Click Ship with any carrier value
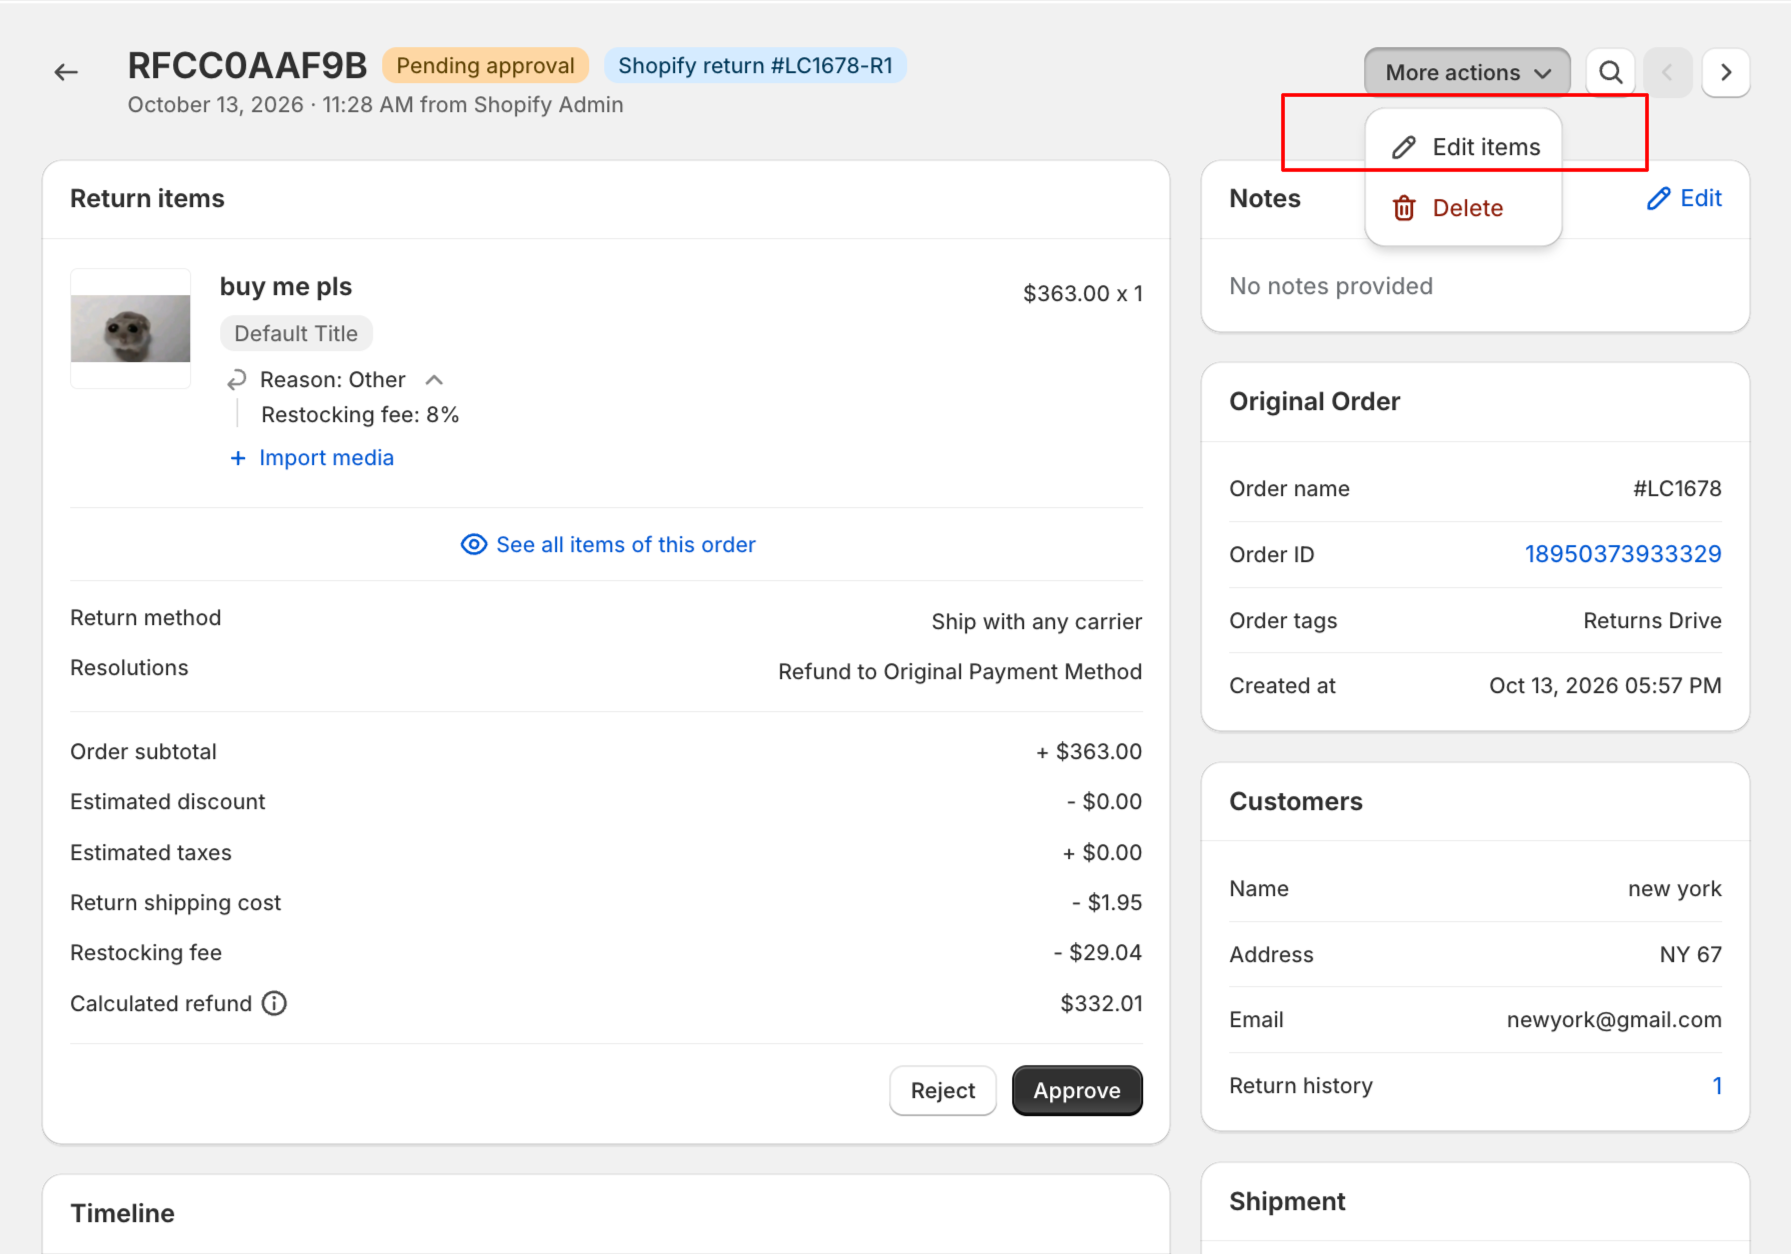1791x1254 pixels. 1036,622
